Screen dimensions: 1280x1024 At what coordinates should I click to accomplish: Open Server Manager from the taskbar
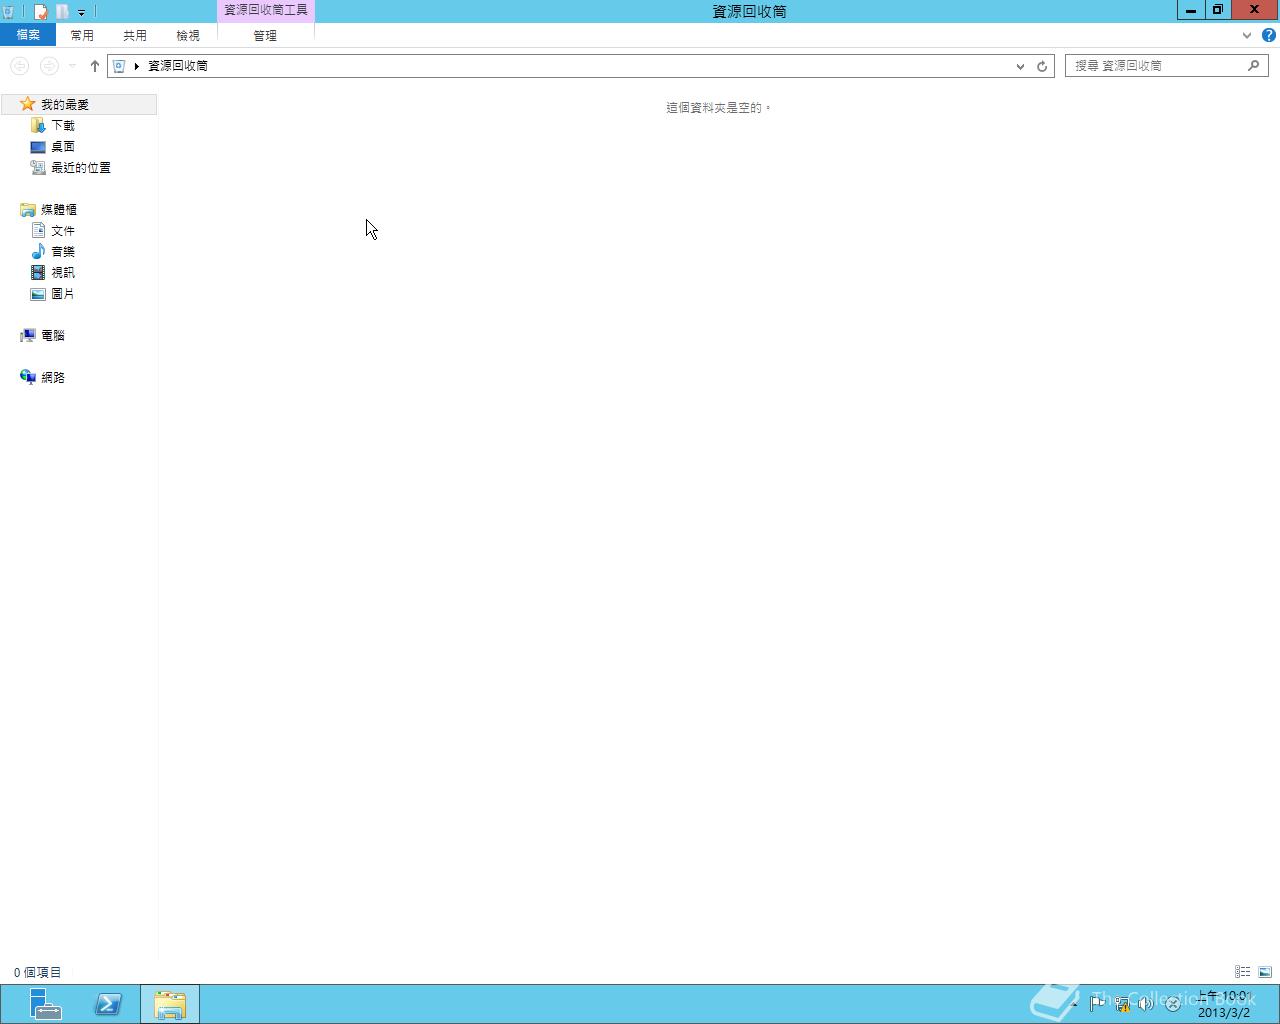click(45, 1004)
